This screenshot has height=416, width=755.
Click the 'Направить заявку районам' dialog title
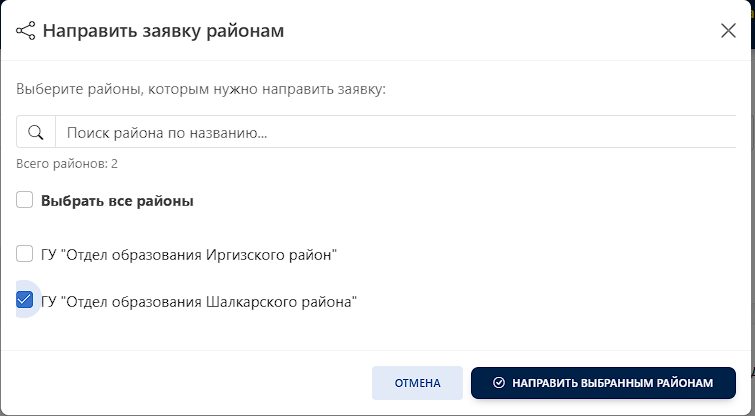click(163, 31)
